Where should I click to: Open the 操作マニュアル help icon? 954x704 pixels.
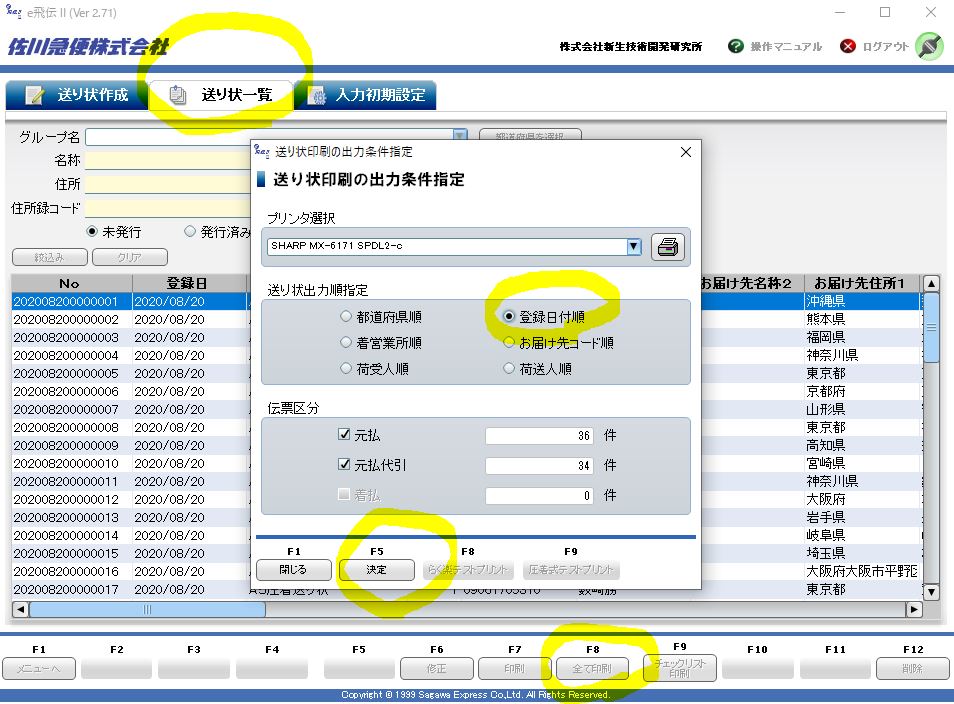pos(736,46)
